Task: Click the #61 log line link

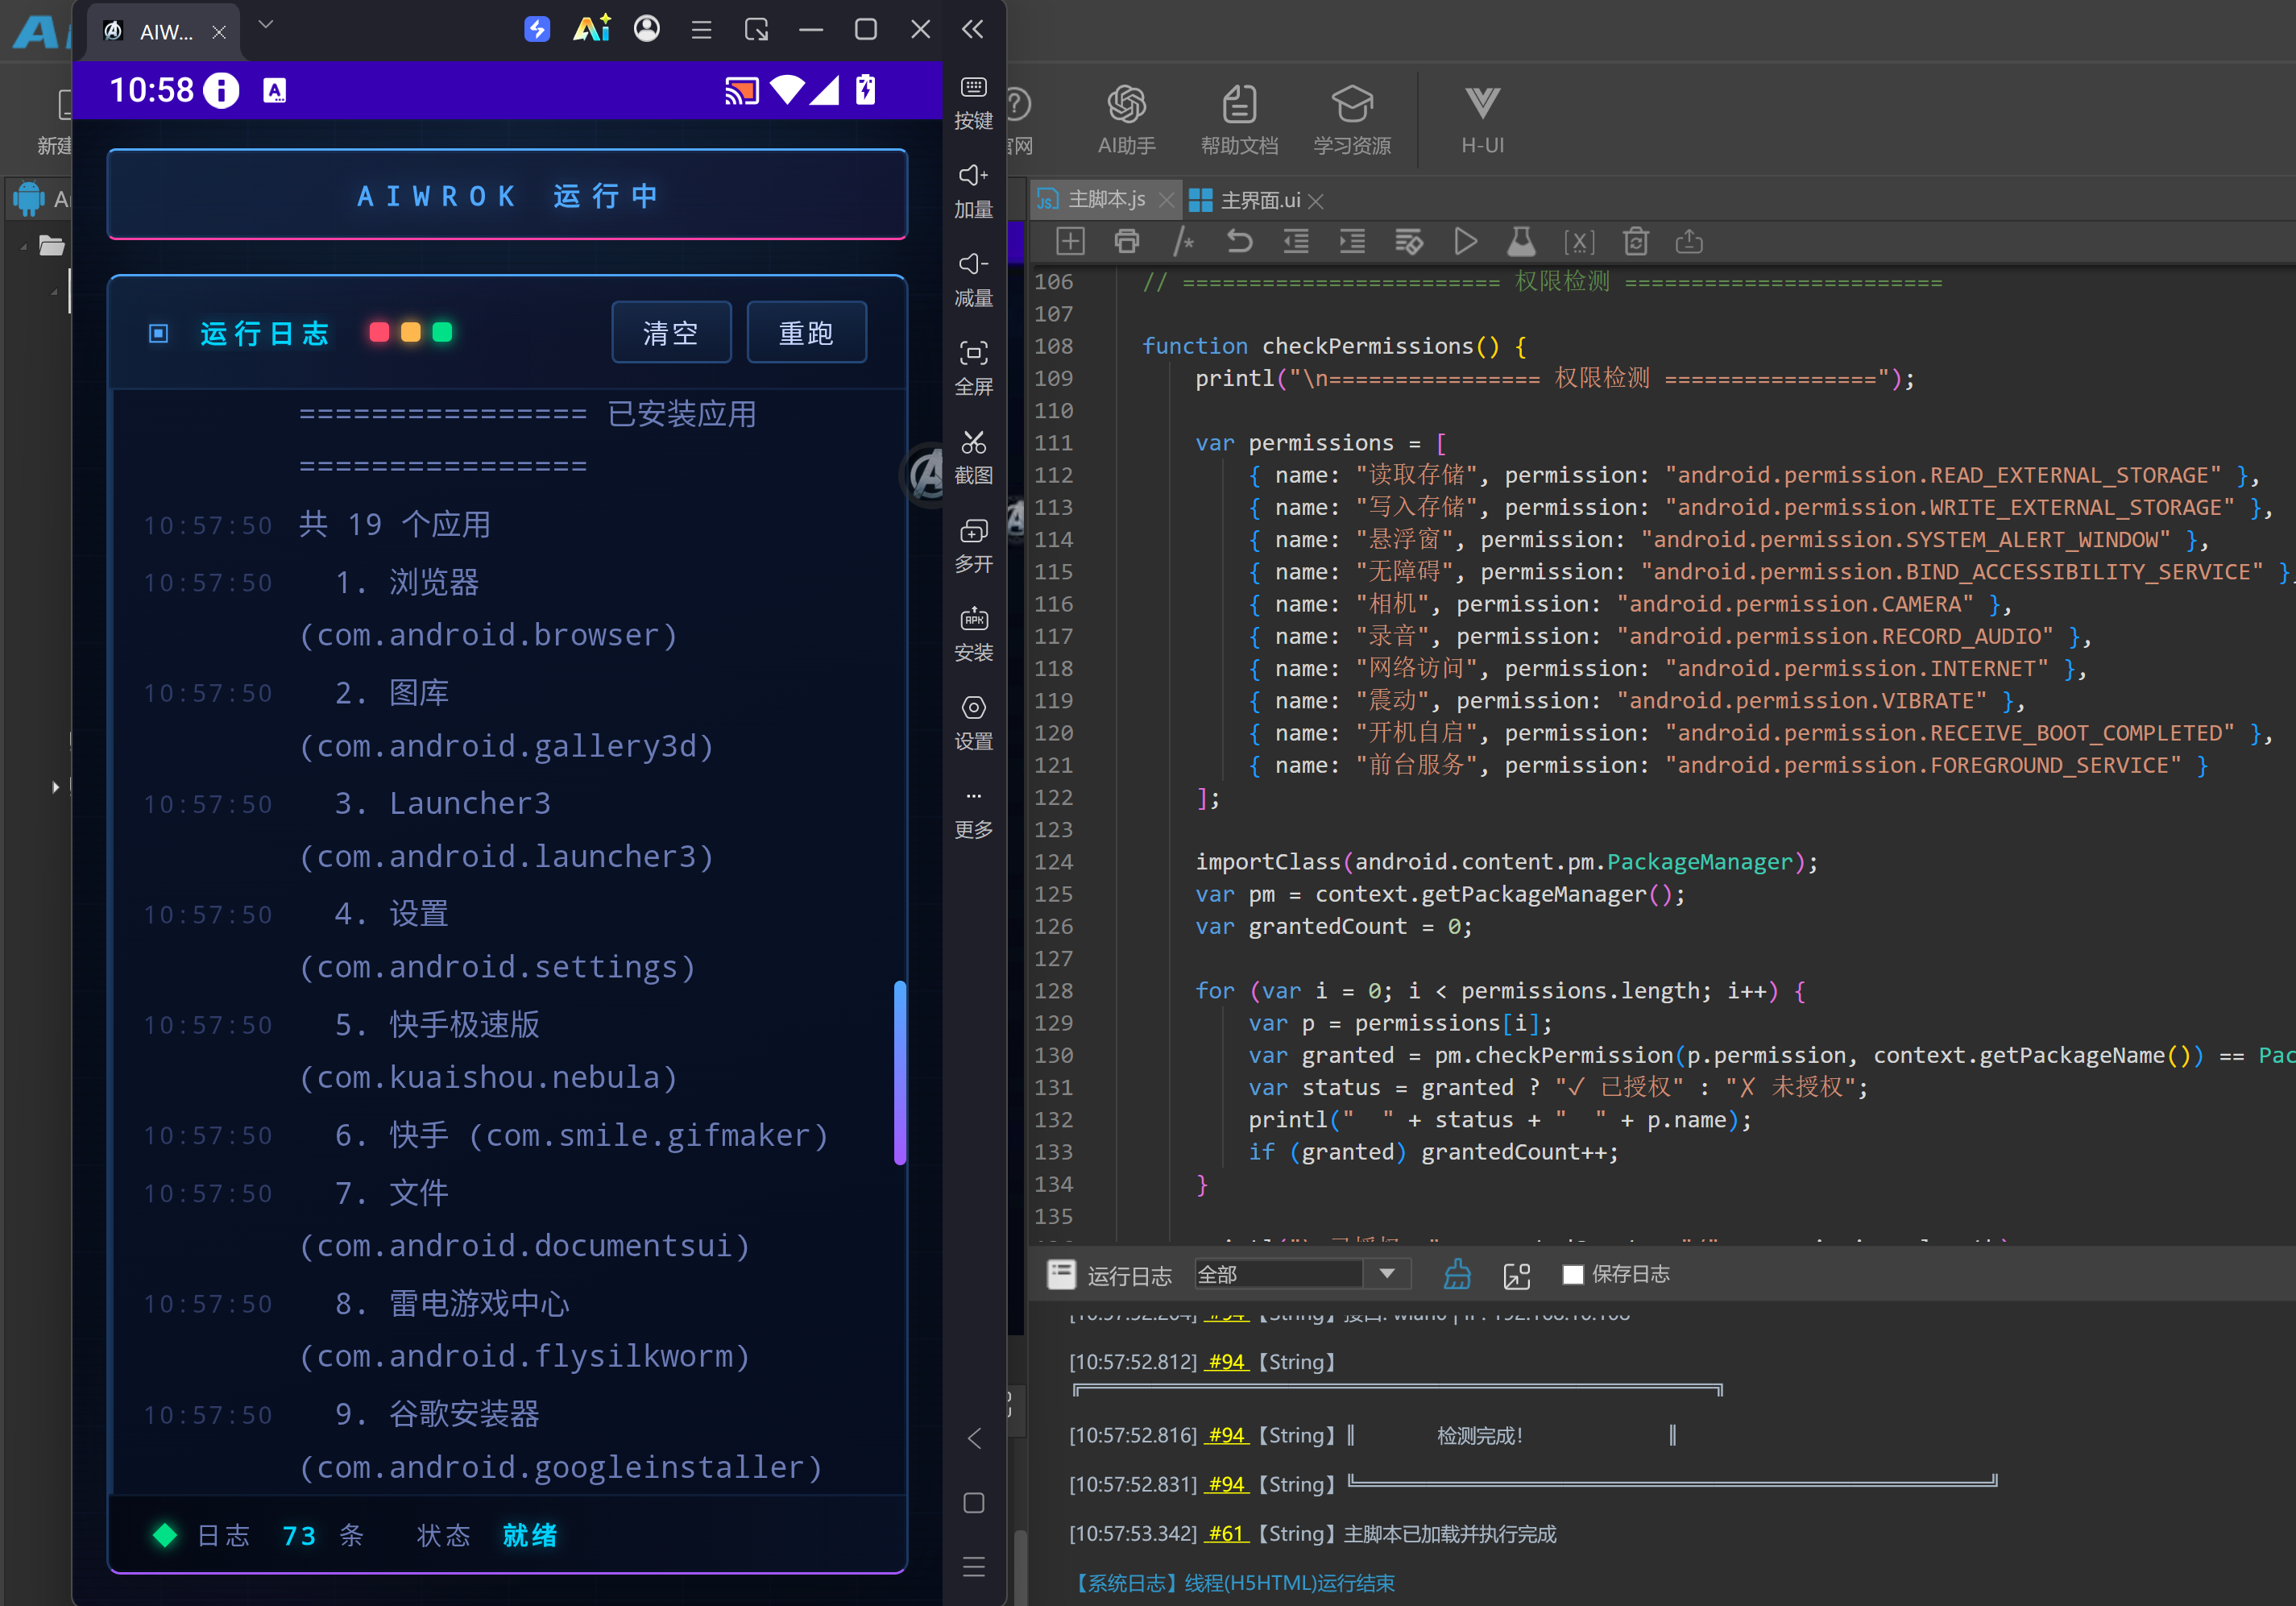Action: click(x=1226, y=1533)
